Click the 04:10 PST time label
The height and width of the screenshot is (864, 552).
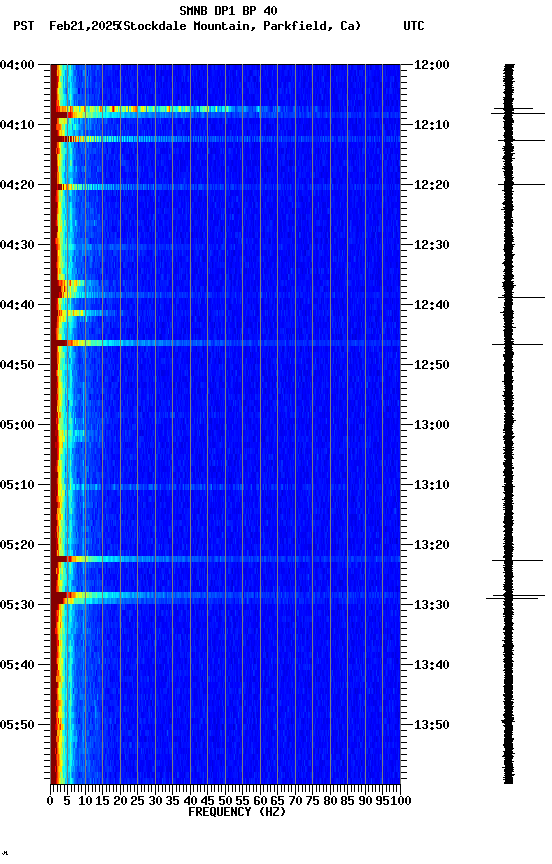tap(17, 125)
